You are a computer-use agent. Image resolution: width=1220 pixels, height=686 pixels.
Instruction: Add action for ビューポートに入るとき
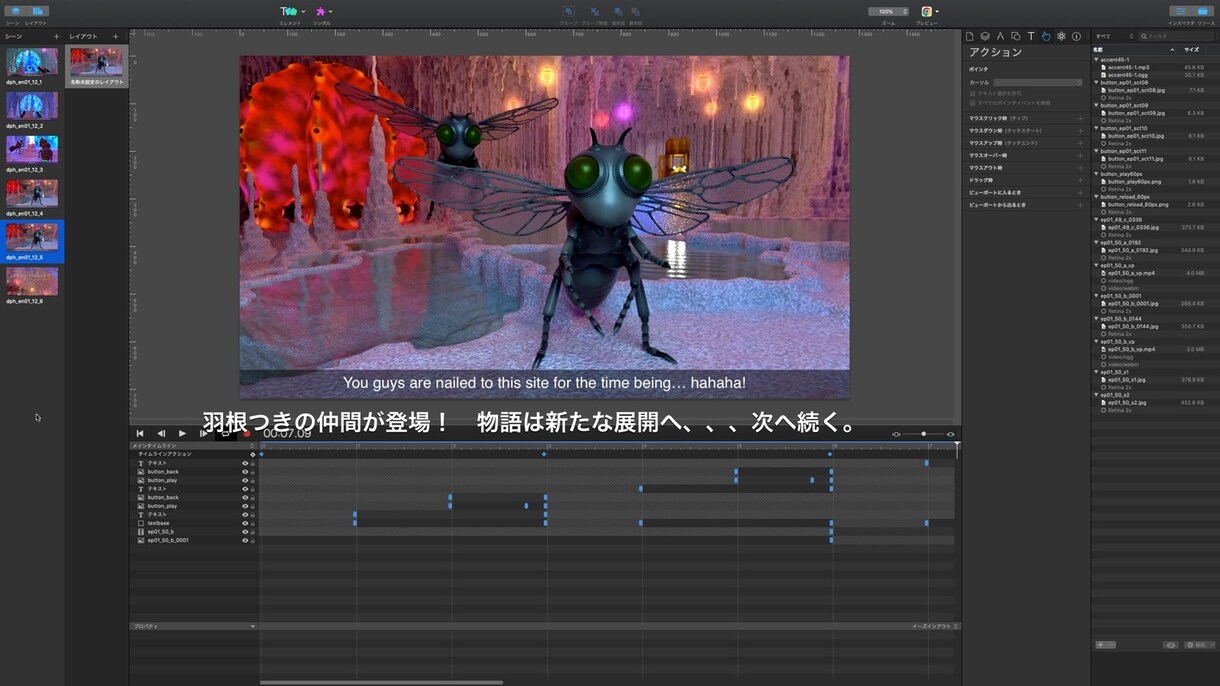(x=1080, y=192)
